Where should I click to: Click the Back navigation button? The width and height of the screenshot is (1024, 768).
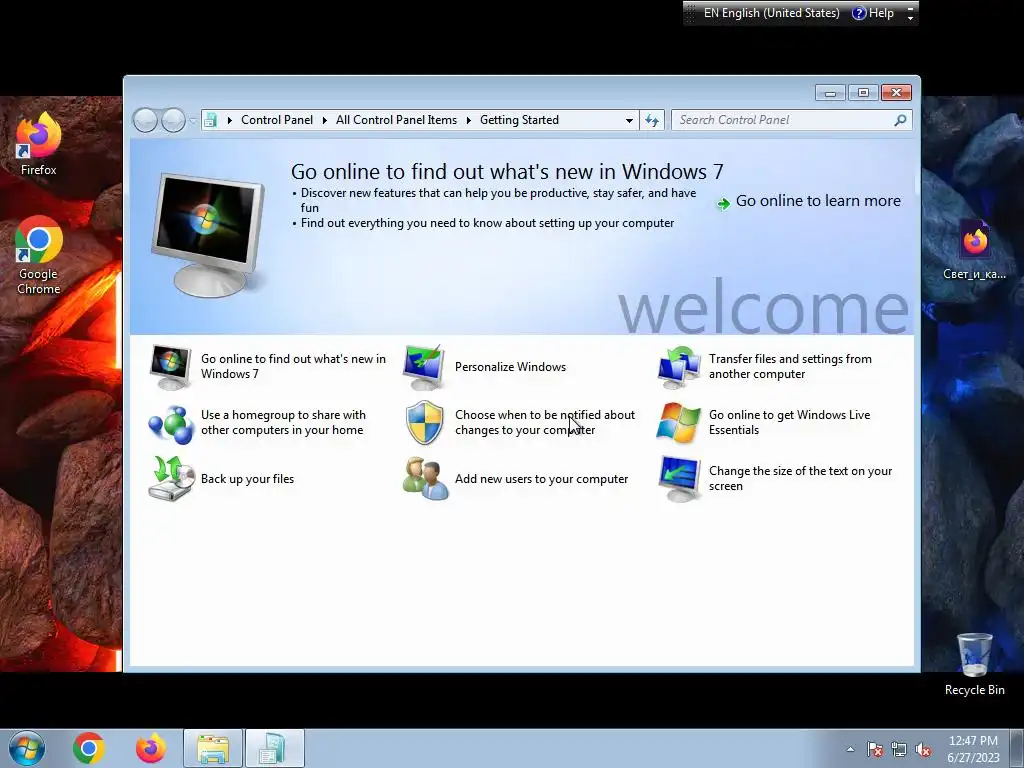(145, 120)
